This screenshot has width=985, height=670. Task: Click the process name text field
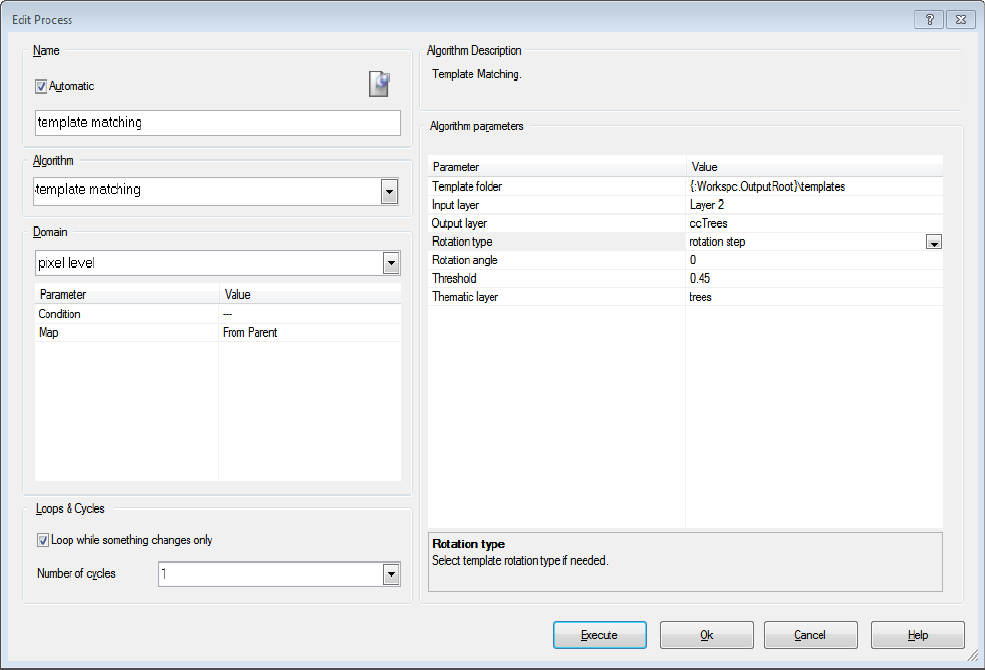point(217,123)
